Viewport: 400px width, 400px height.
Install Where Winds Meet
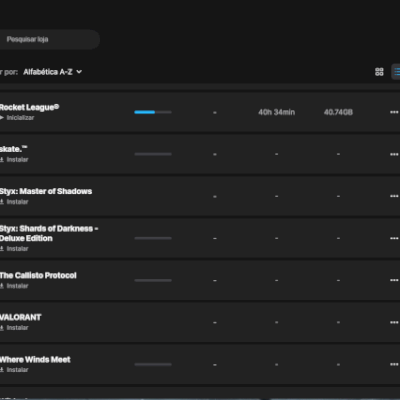coord(14,370)
